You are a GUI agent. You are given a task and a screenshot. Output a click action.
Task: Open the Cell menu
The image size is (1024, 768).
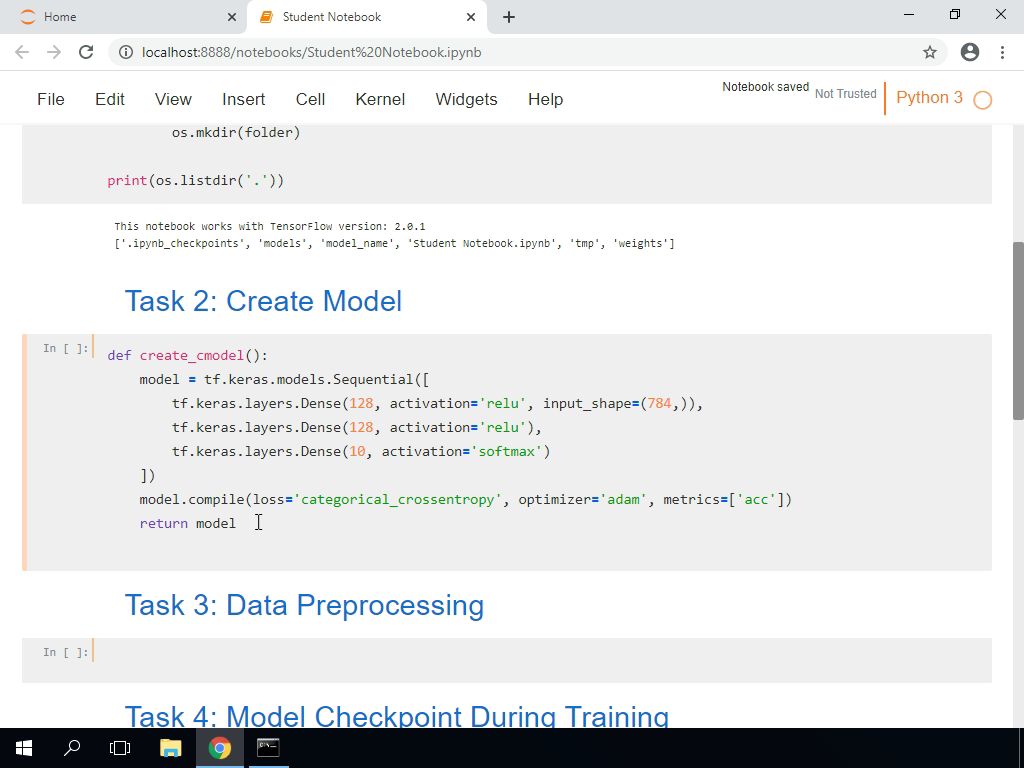click(310, 99)
